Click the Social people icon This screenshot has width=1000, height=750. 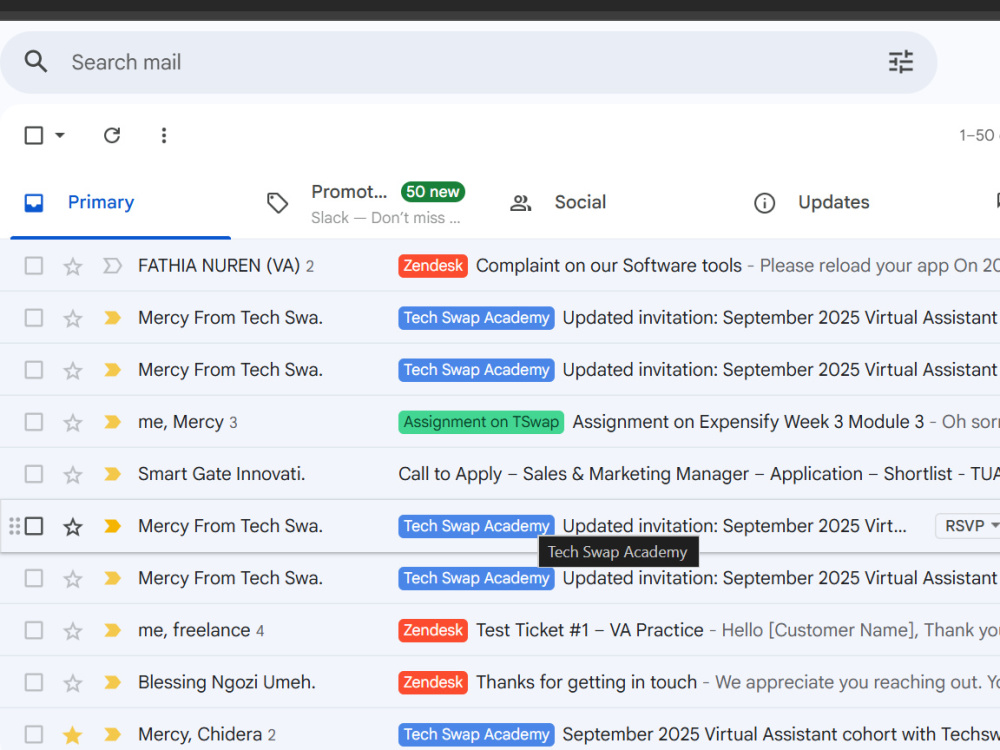(520, 203)
